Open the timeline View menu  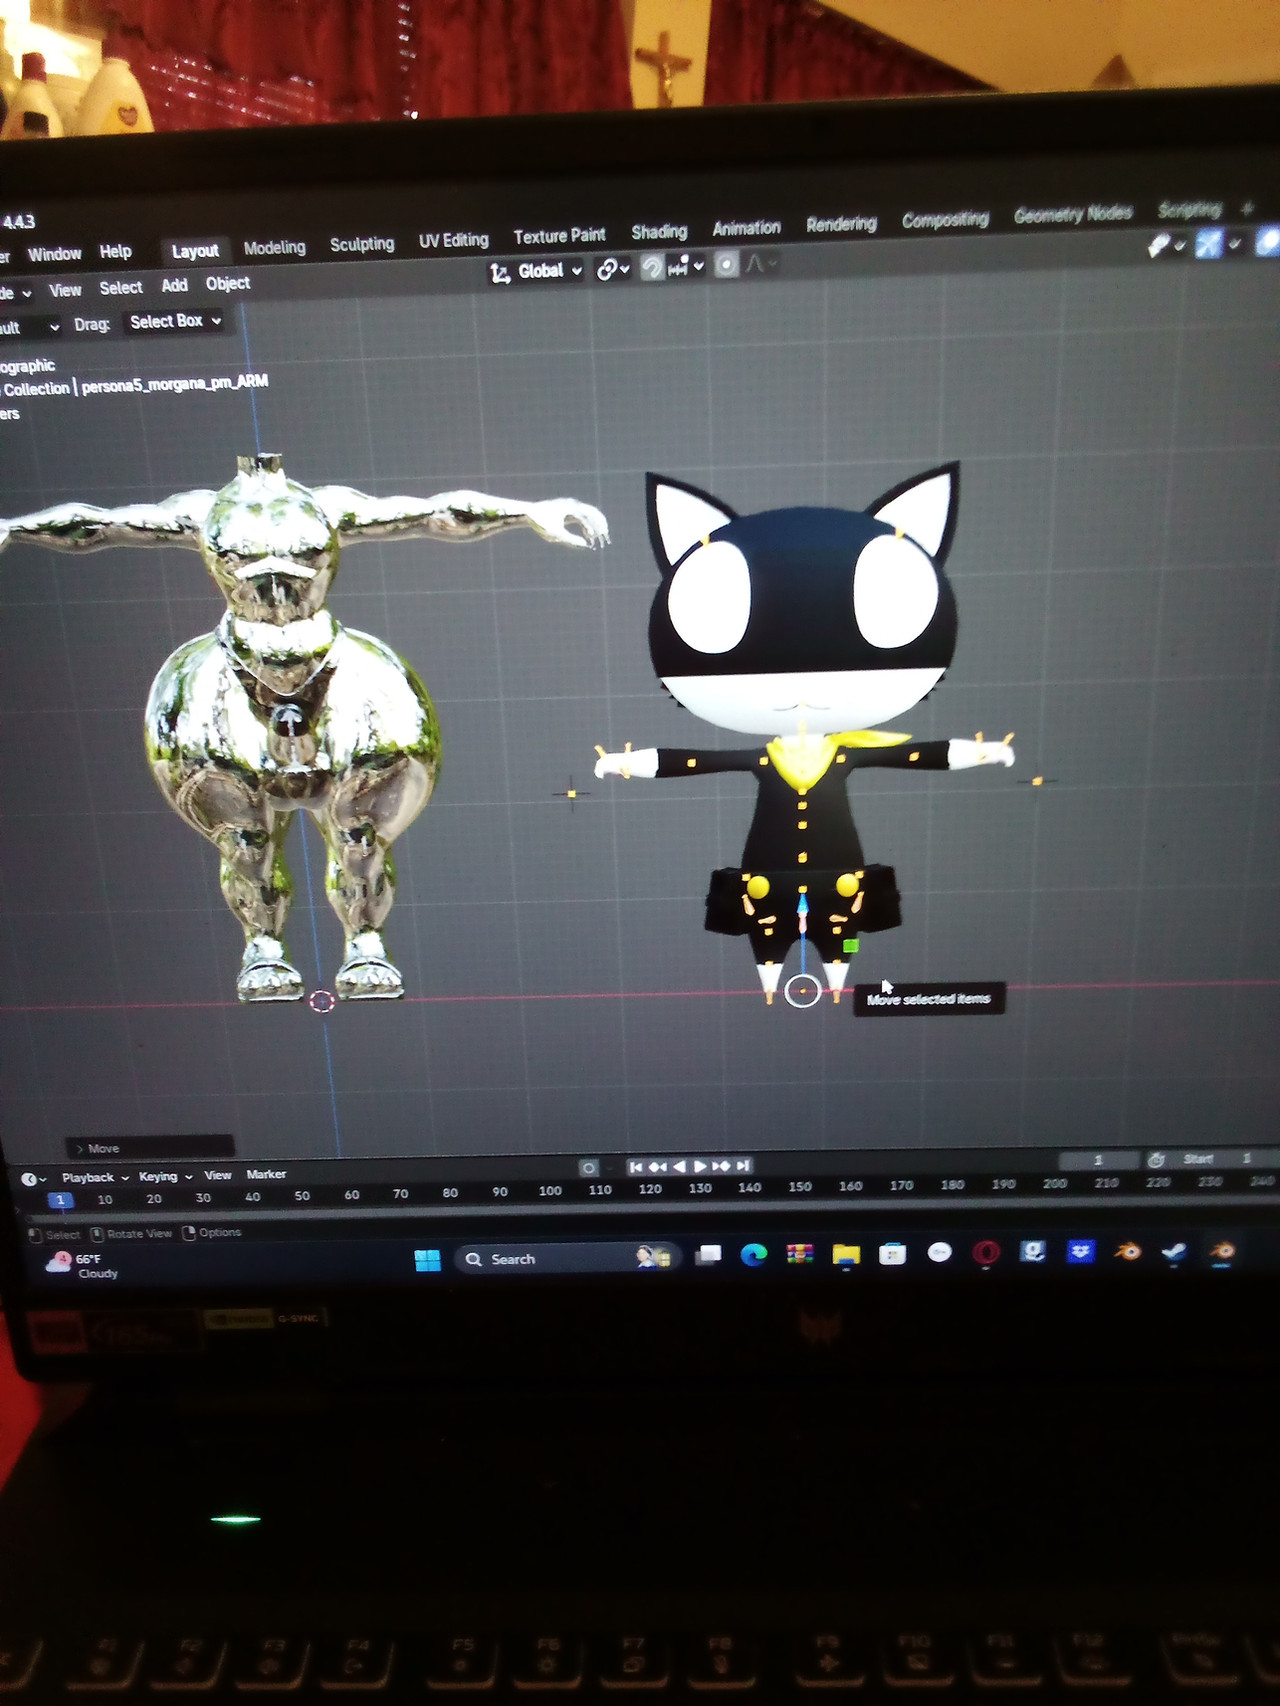click(218, 1176)
